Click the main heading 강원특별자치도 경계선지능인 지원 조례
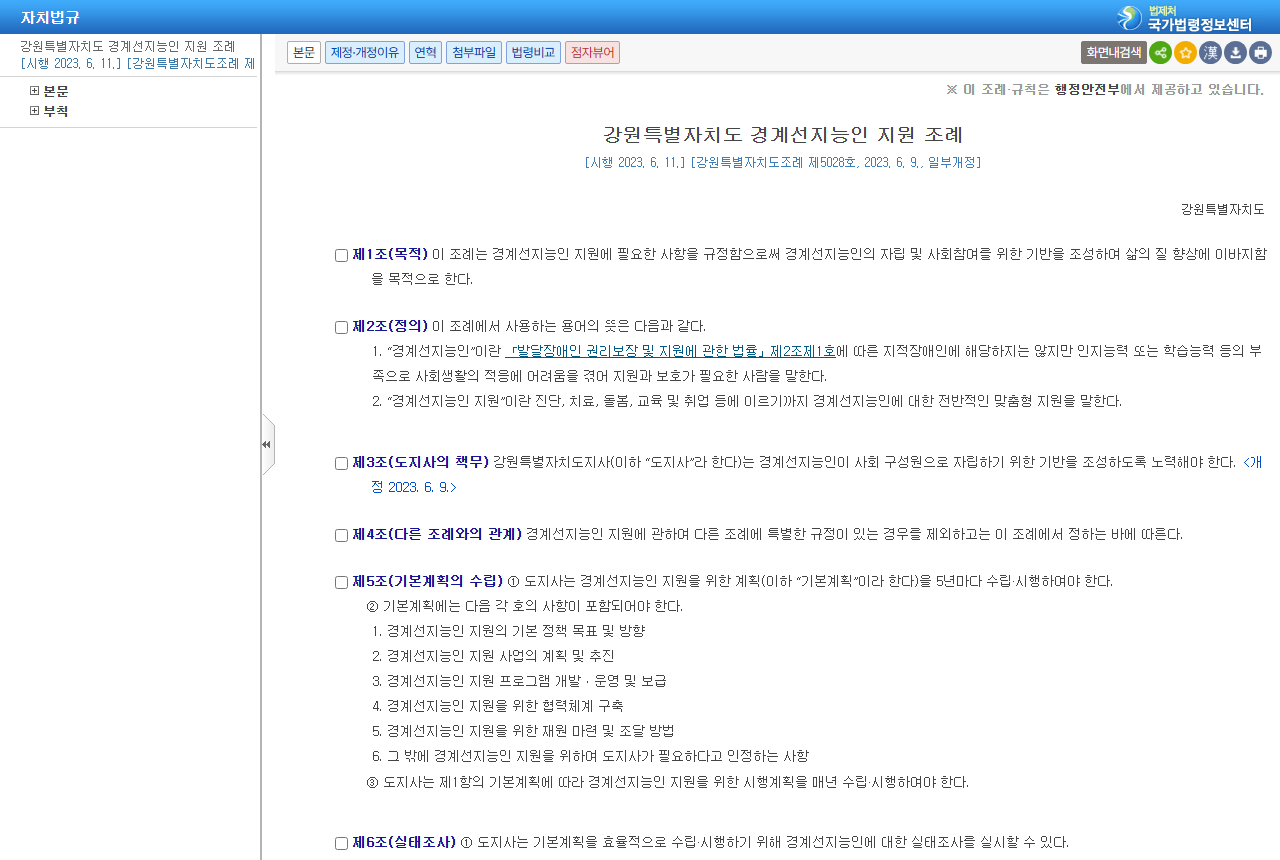1280x860 pixels. pyautogui.click(x=783, y=134)
